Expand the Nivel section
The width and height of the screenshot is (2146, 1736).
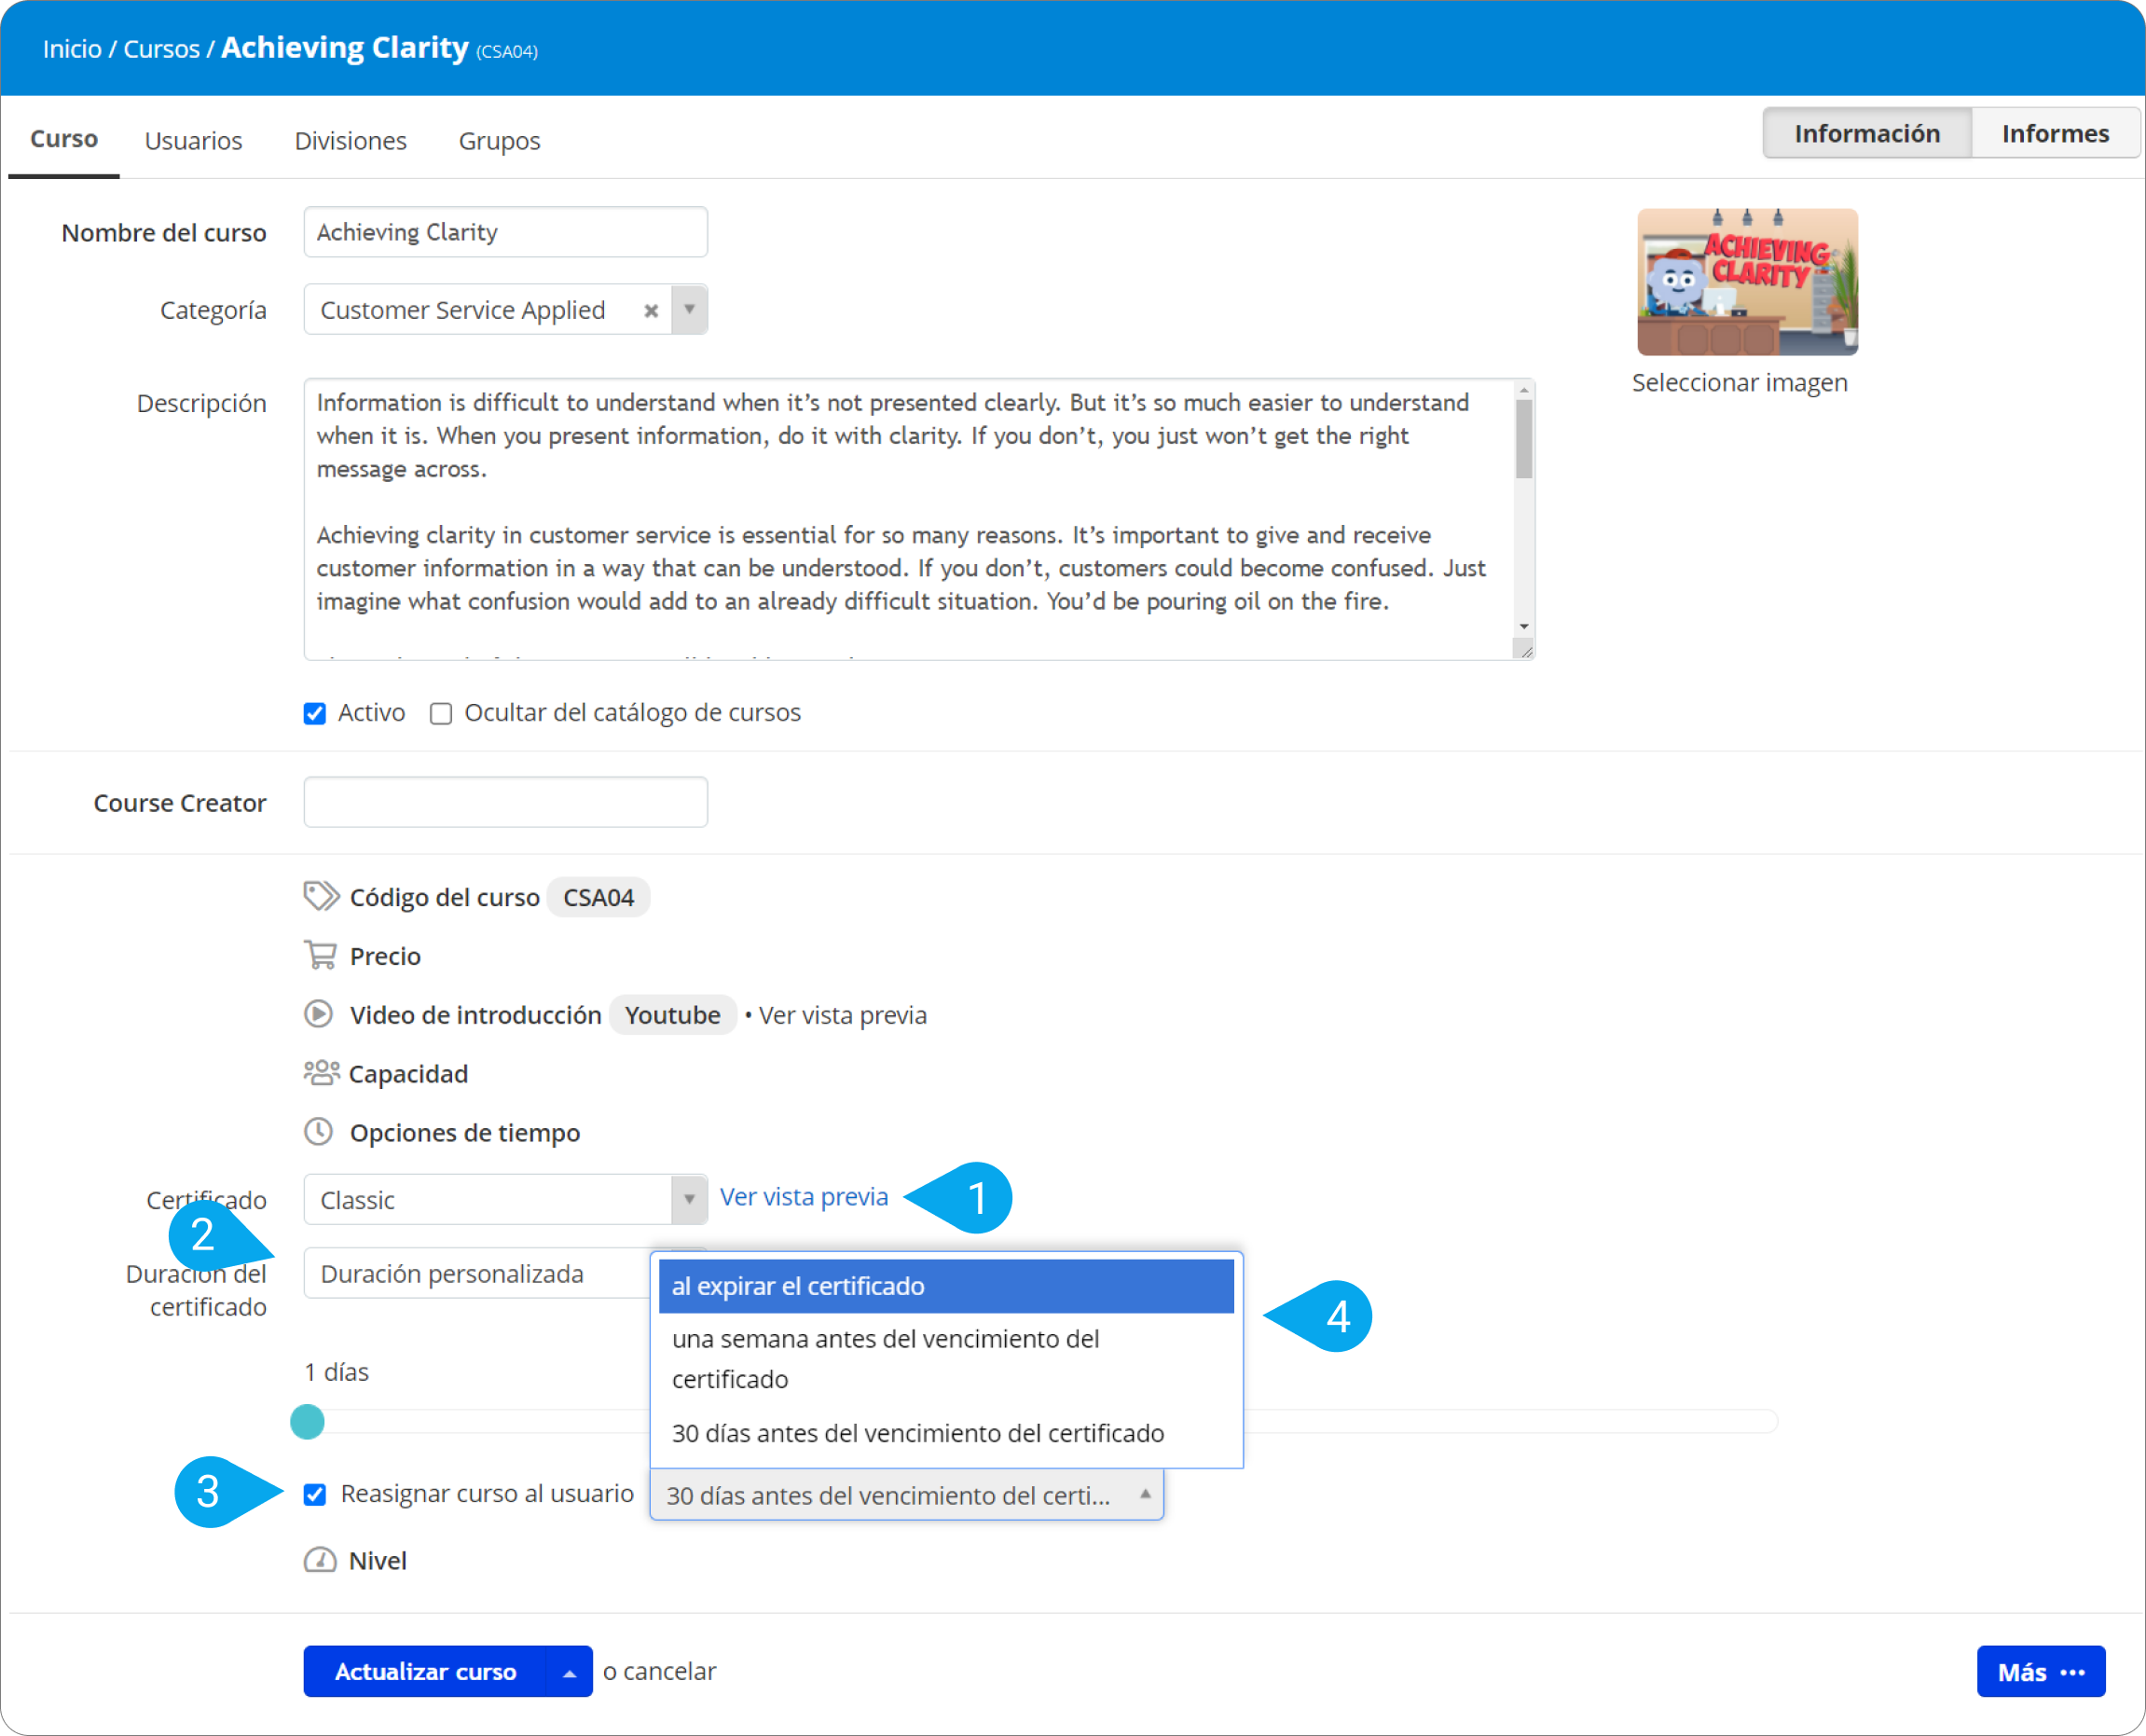(x=377, y=1561)
